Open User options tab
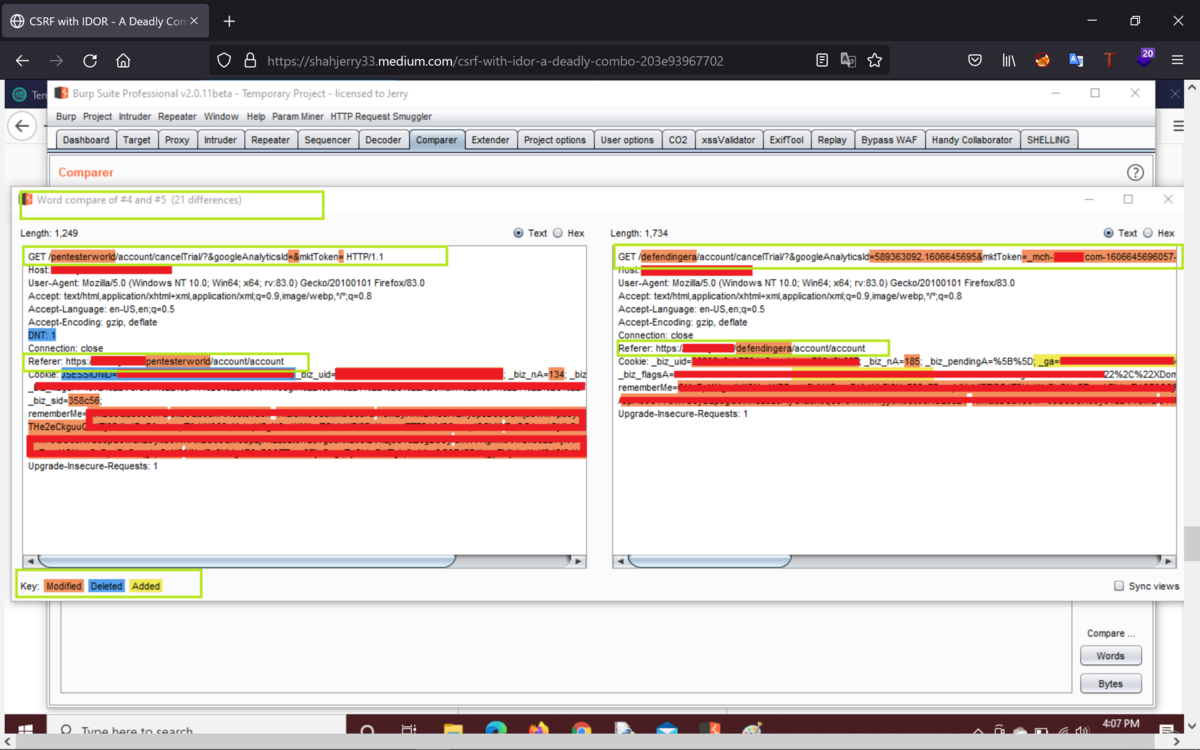 tap(627, 140)
